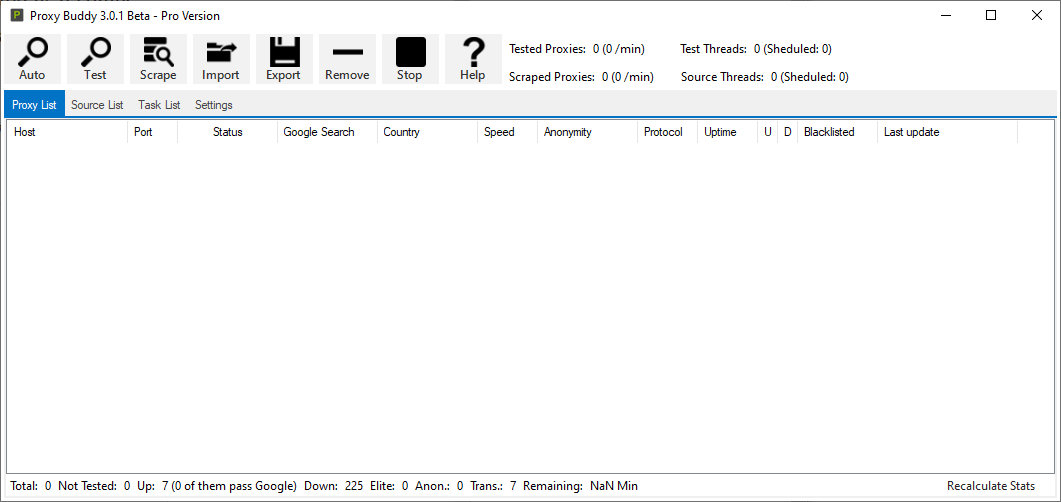Click the Not Tested: 0 status entry
This screenshot has width=1061, height=502.
94,486
